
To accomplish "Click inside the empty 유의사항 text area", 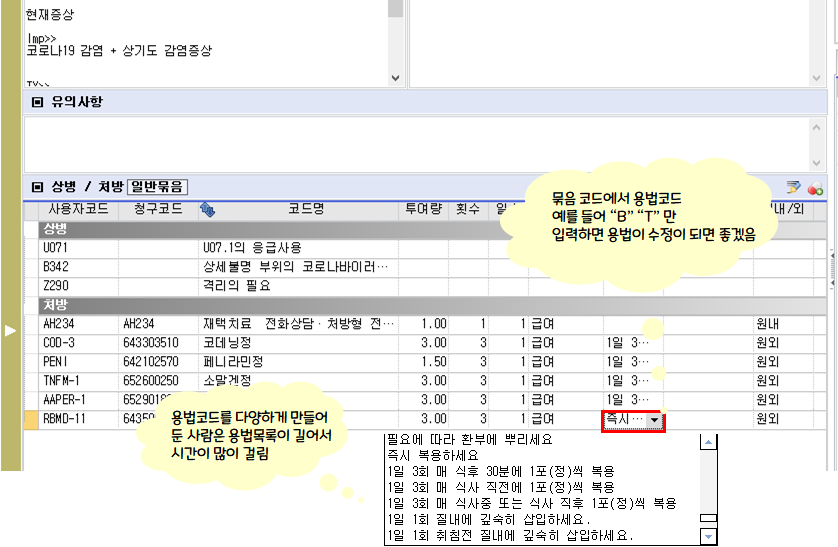I will pyautogui.click(x=417, y=145).
